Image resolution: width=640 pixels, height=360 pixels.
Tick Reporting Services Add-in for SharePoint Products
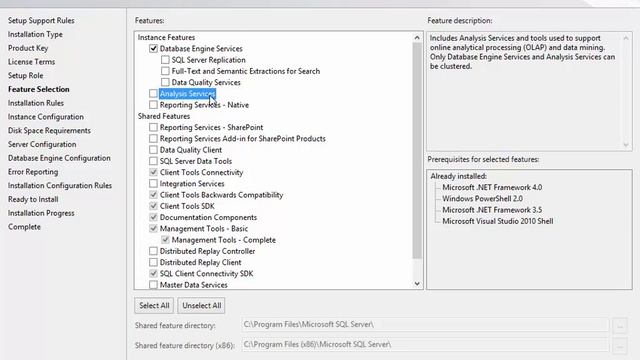coord(153,139)
